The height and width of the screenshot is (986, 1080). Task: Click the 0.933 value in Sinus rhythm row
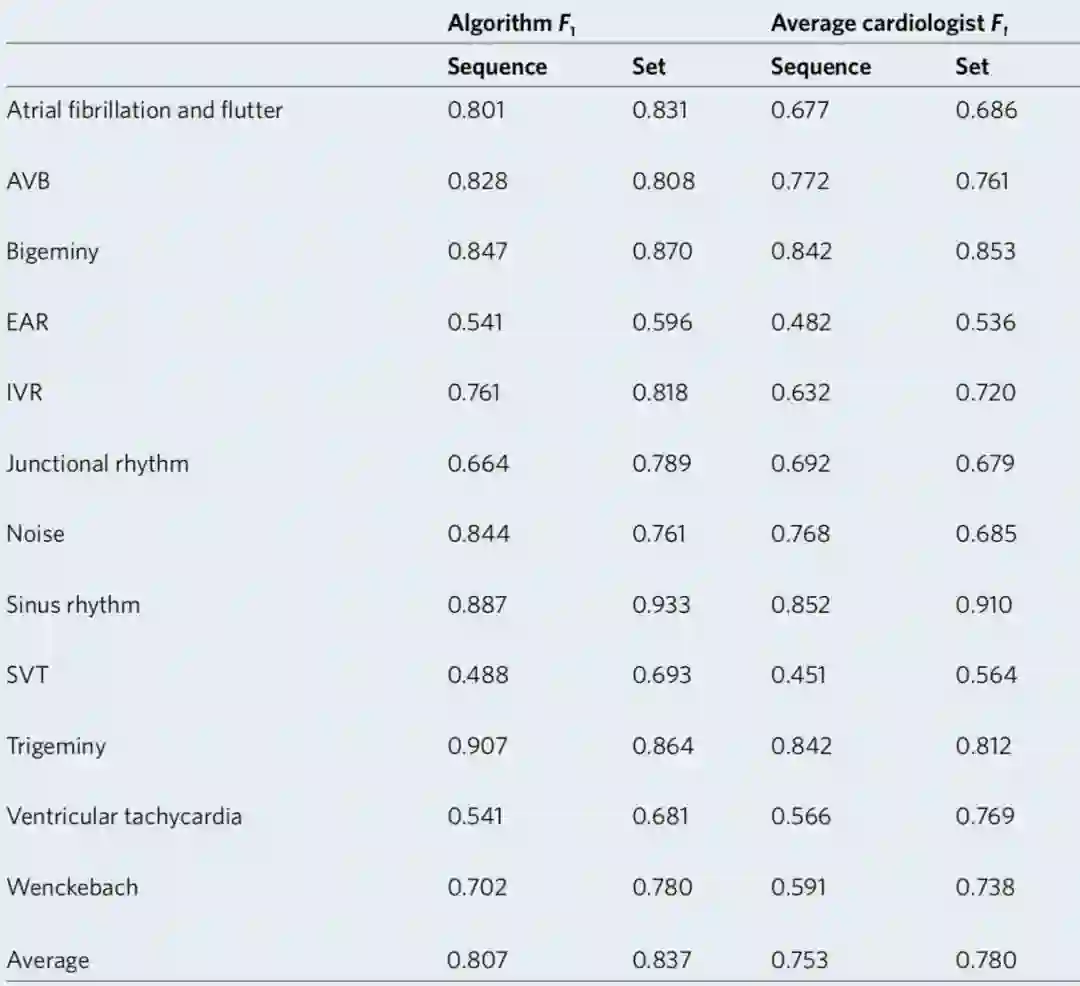coord(661,605)
